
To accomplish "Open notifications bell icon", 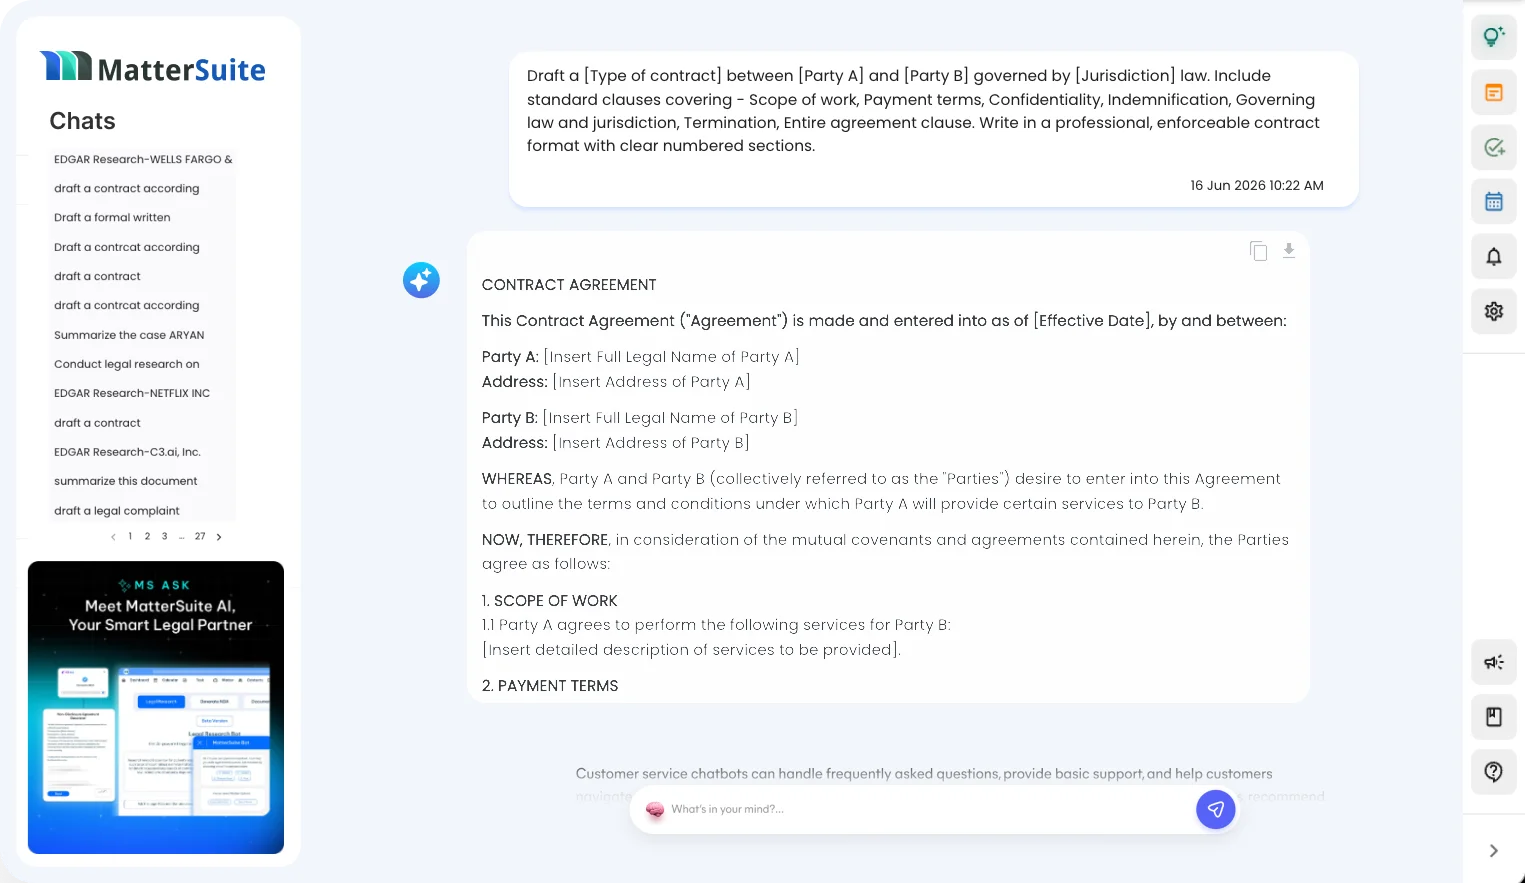I will [1494, 257].
